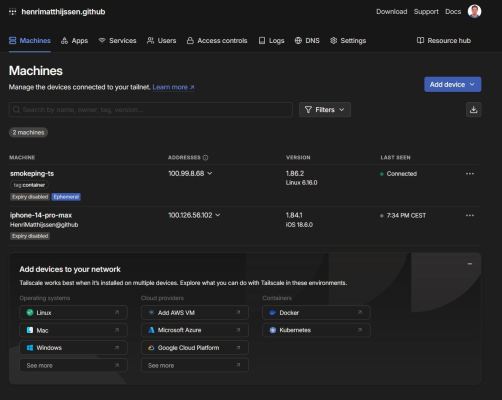Click the Tailscale grid logo icon
This screenshot has height=400, width=502.
[x=13, y=12]
